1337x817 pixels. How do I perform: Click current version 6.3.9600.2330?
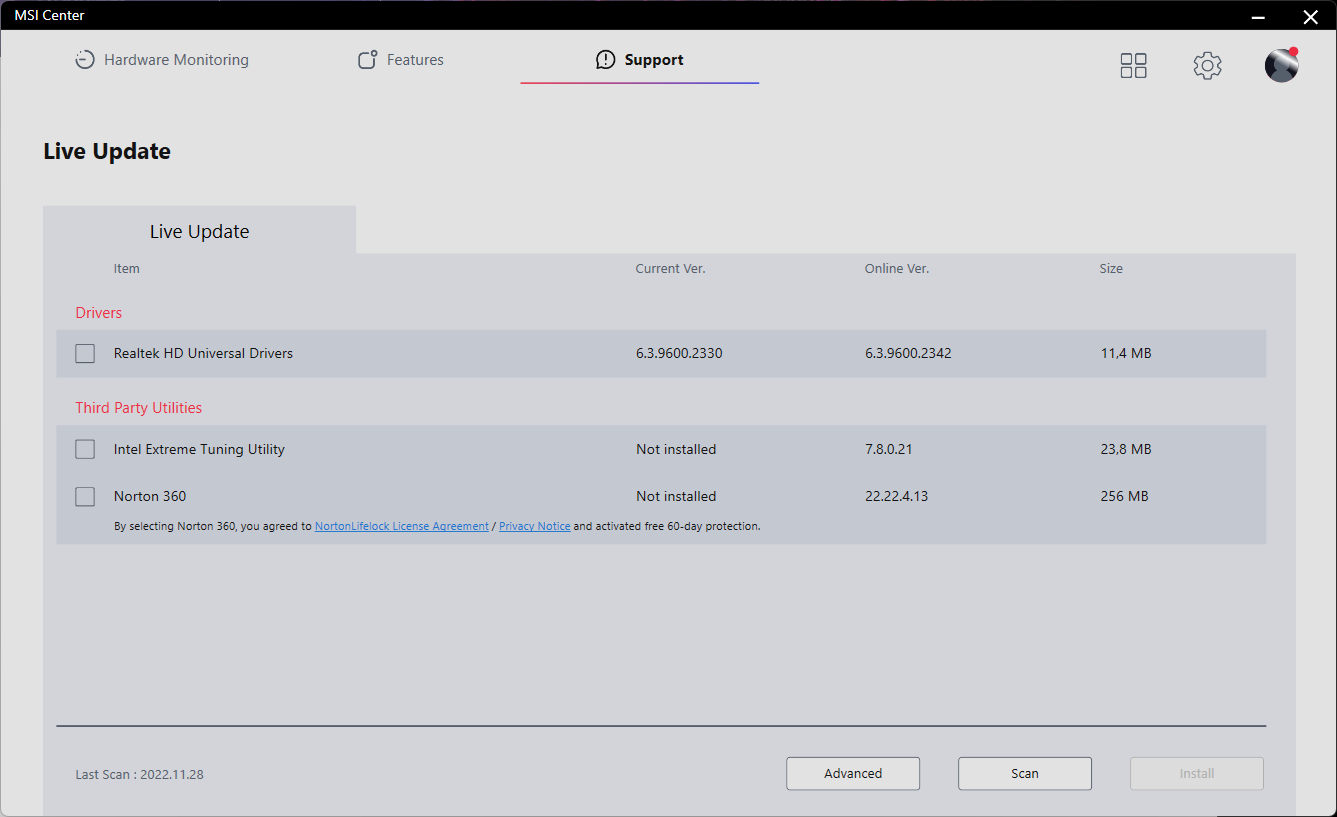click(679, 353)
